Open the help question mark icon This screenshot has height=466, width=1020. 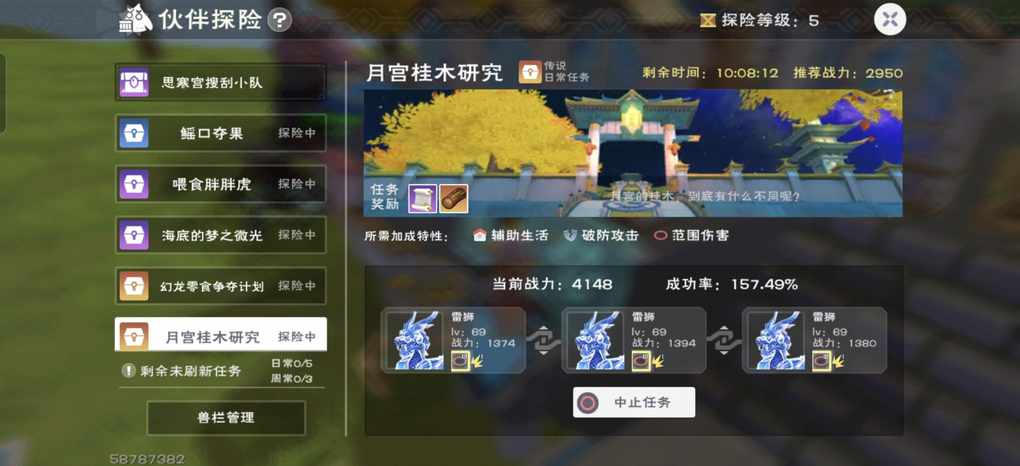(280, 21)
